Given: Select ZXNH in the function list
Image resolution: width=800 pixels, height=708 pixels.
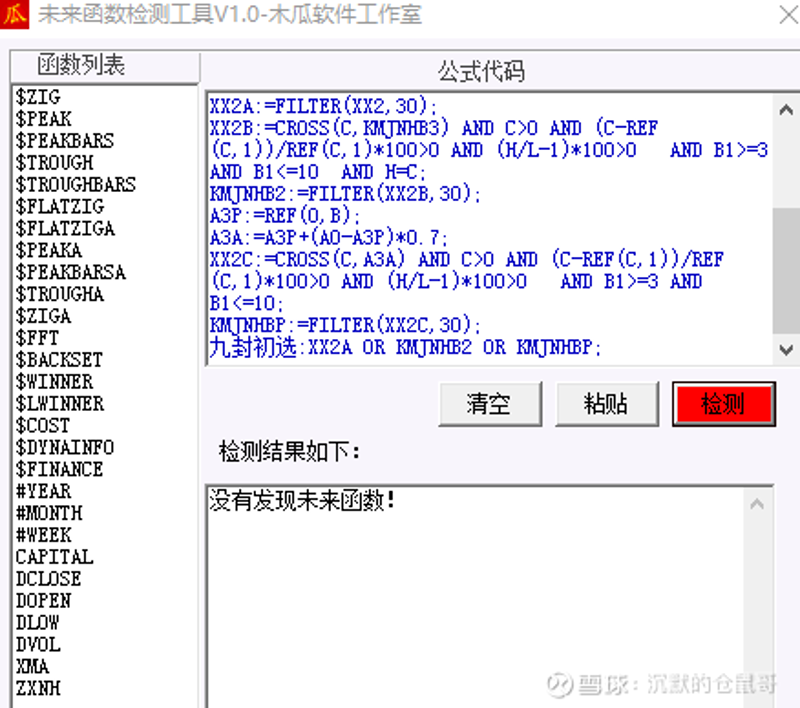Looking at the screenshot, I should tap(38, 689).
